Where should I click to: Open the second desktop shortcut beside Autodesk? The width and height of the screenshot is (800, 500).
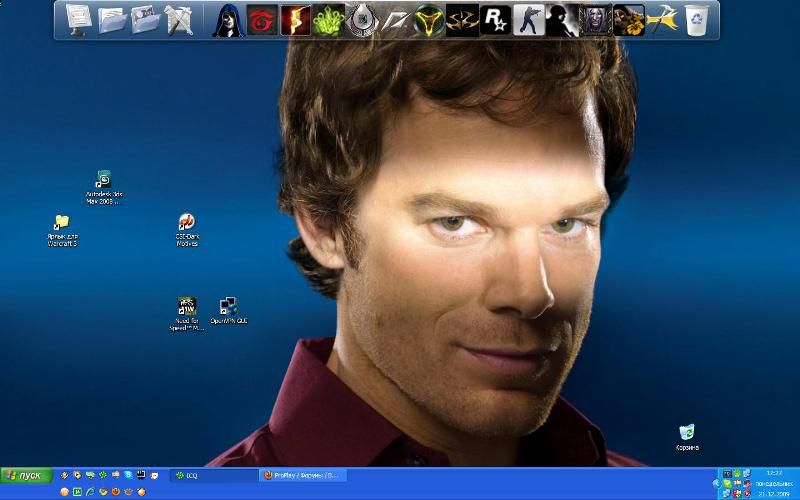(186, 223)
